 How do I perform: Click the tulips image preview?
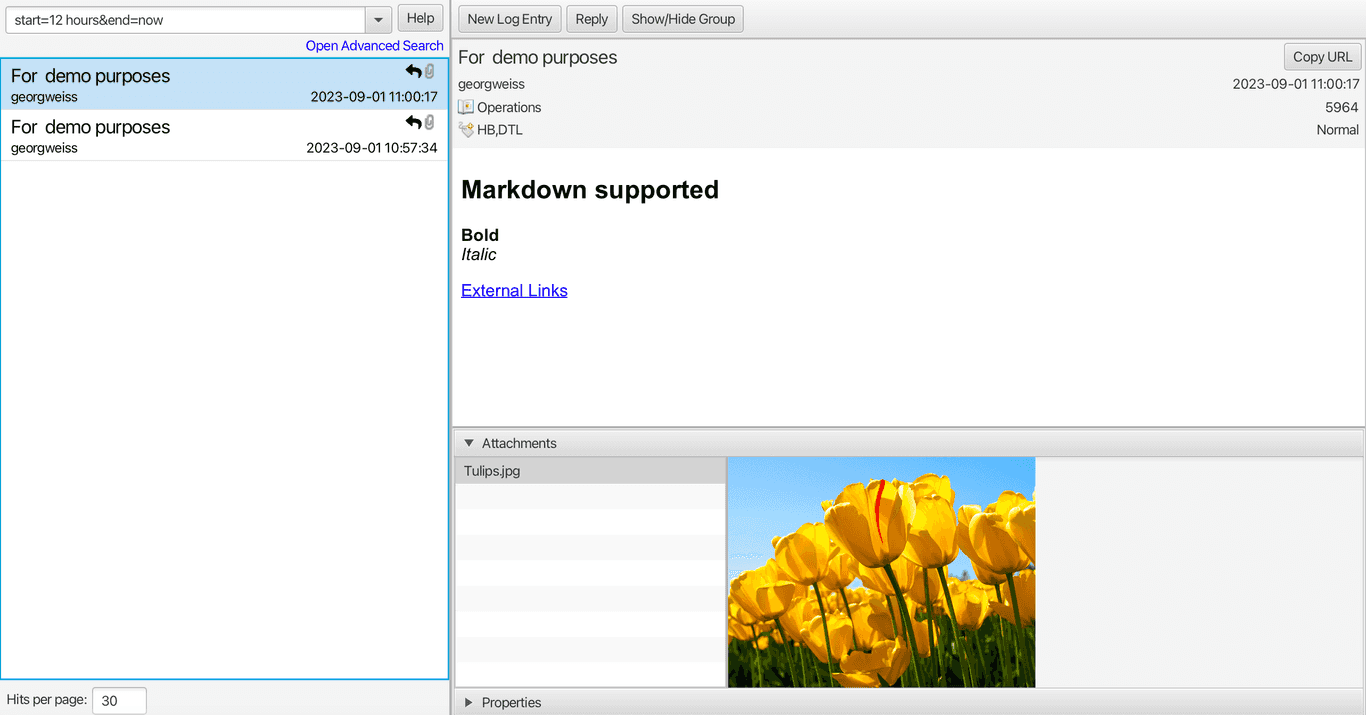881,572
